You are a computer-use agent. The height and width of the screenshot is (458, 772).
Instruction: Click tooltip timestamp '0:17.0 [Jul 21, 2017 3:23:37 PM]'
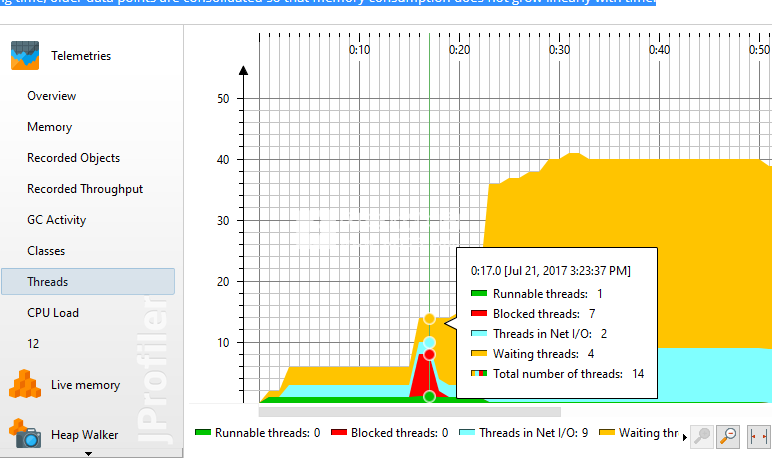click(550, 271)
